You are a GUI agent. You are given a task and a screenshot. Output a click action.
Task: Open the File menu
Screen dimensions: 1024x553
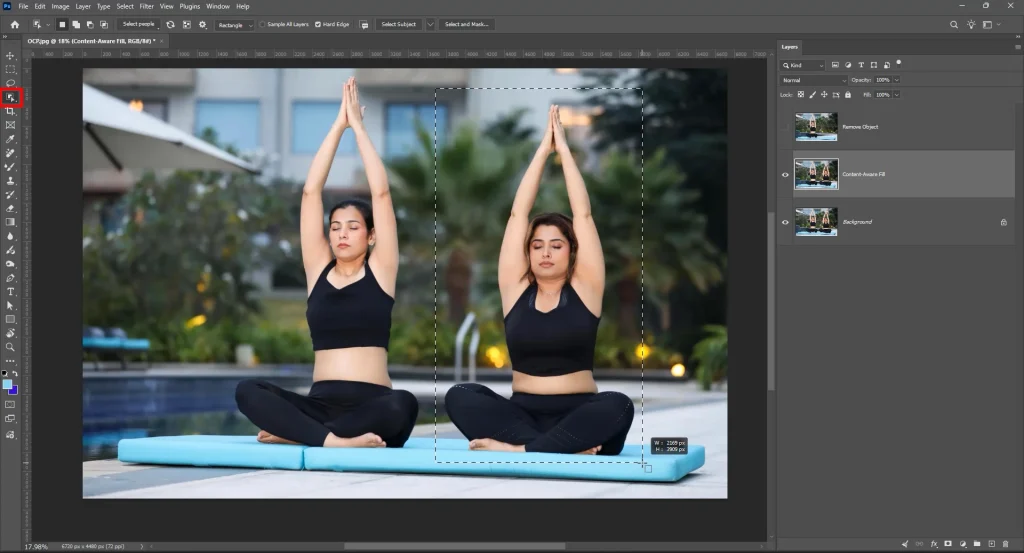coord(23,7)
